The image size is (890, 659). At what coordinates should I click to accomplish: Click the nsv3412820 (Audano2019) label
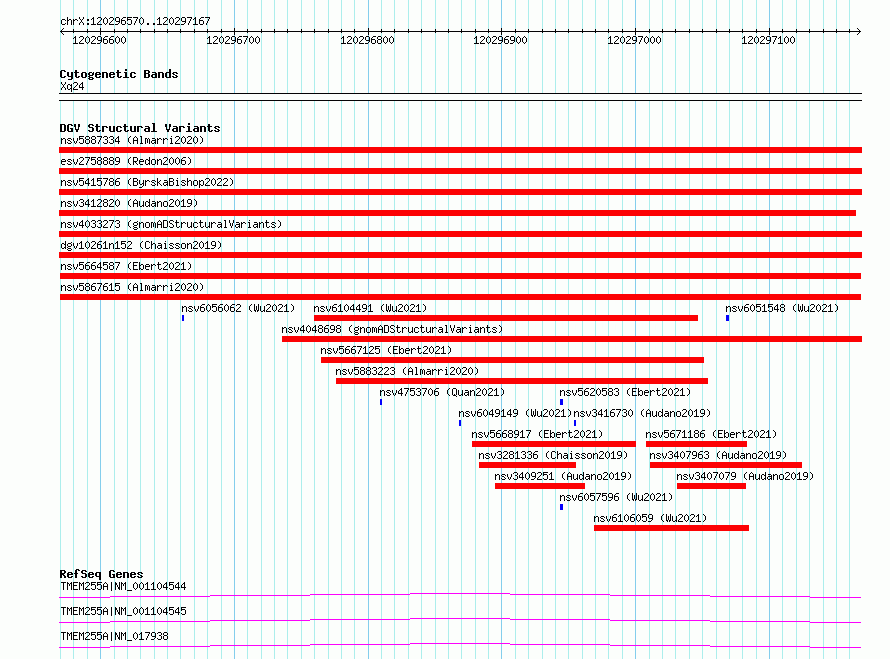click(129, 203)
